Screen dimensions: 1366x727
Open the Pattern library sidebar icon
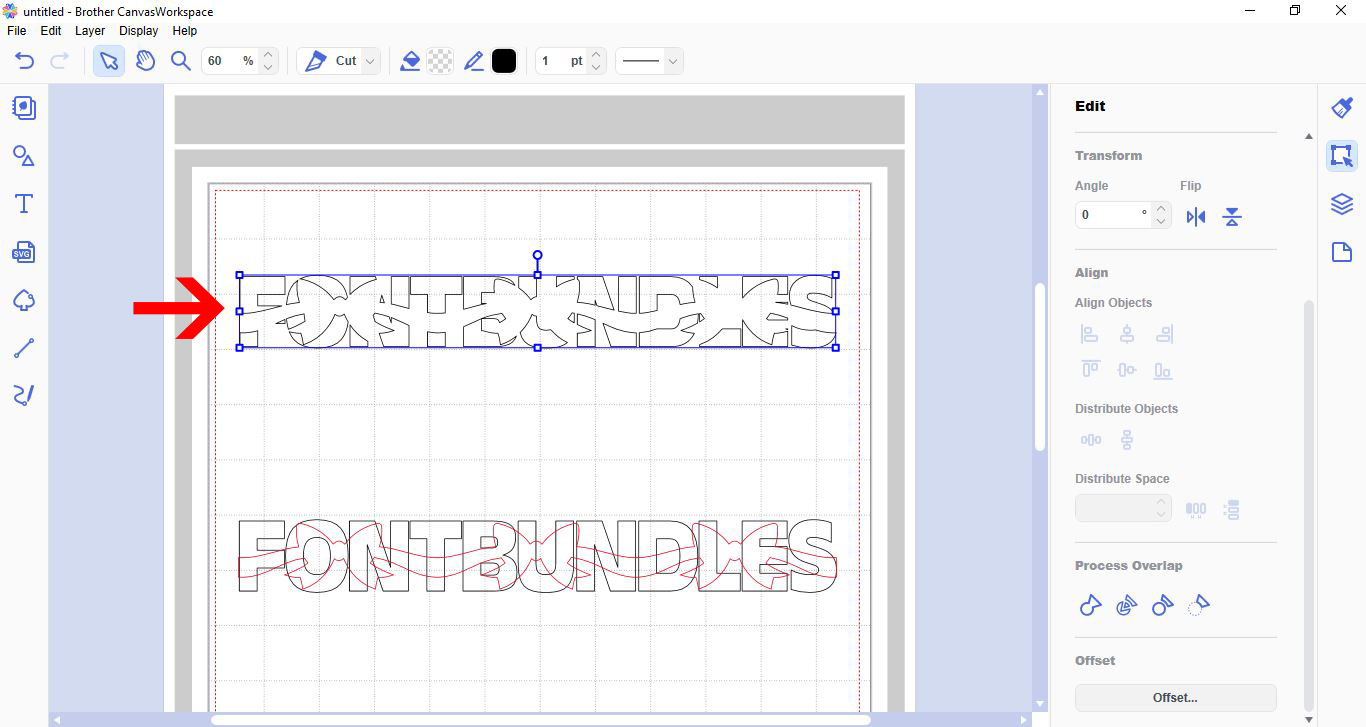tap(24, 107)
